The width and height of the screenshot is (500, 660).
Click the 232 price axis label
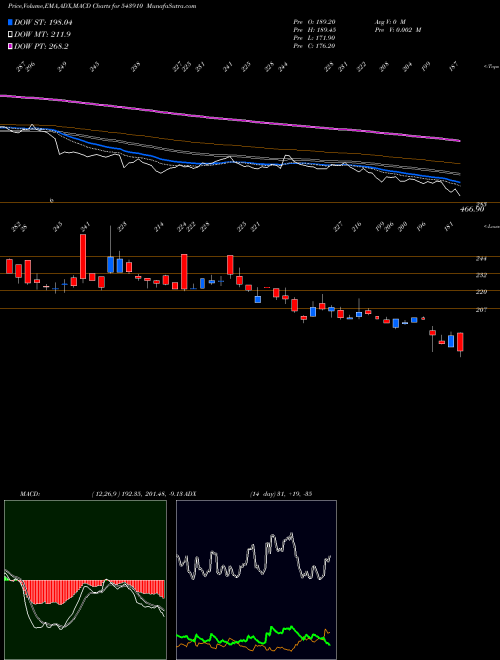(481, 275)
